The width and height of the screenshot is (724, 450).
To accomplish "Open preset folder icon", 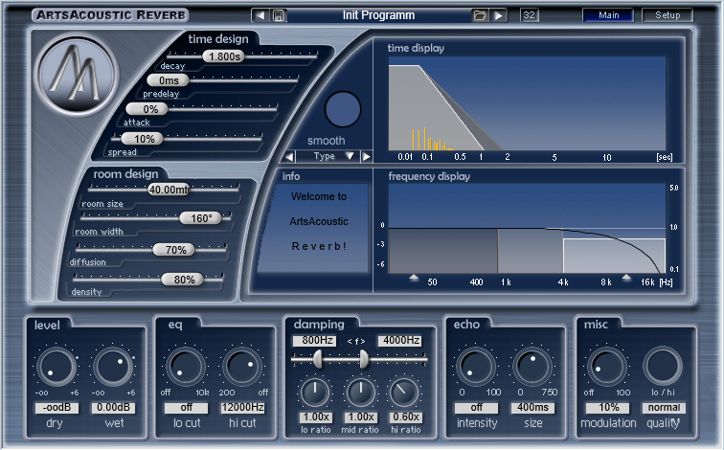I will click(x=479, y=15).
